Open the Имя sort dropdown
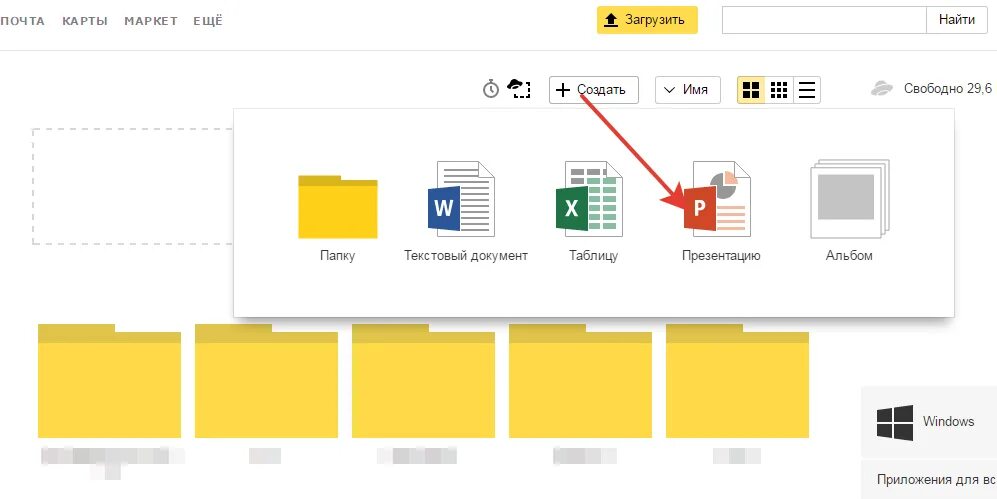Image resolution: width=997 pixels, height=499 pixels. (687, 90)
